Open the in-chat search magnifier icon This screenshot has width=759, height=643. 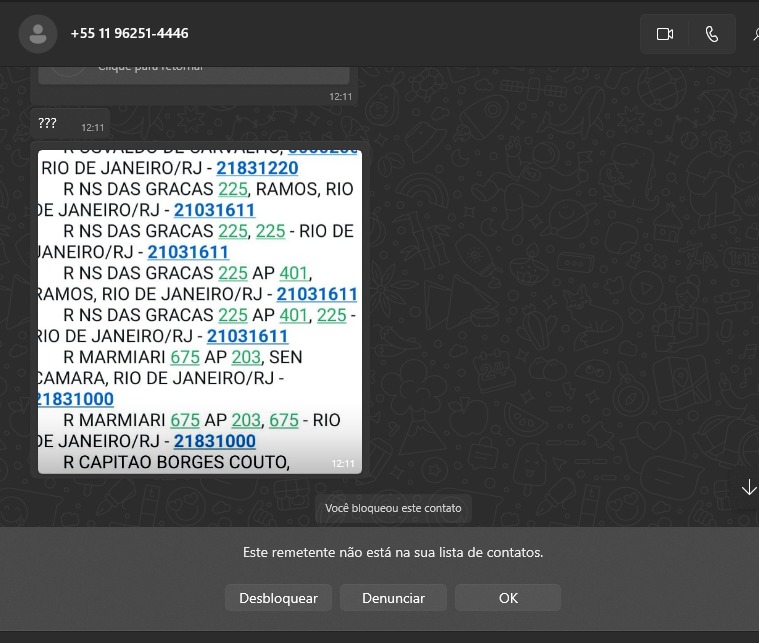point(754,34)
